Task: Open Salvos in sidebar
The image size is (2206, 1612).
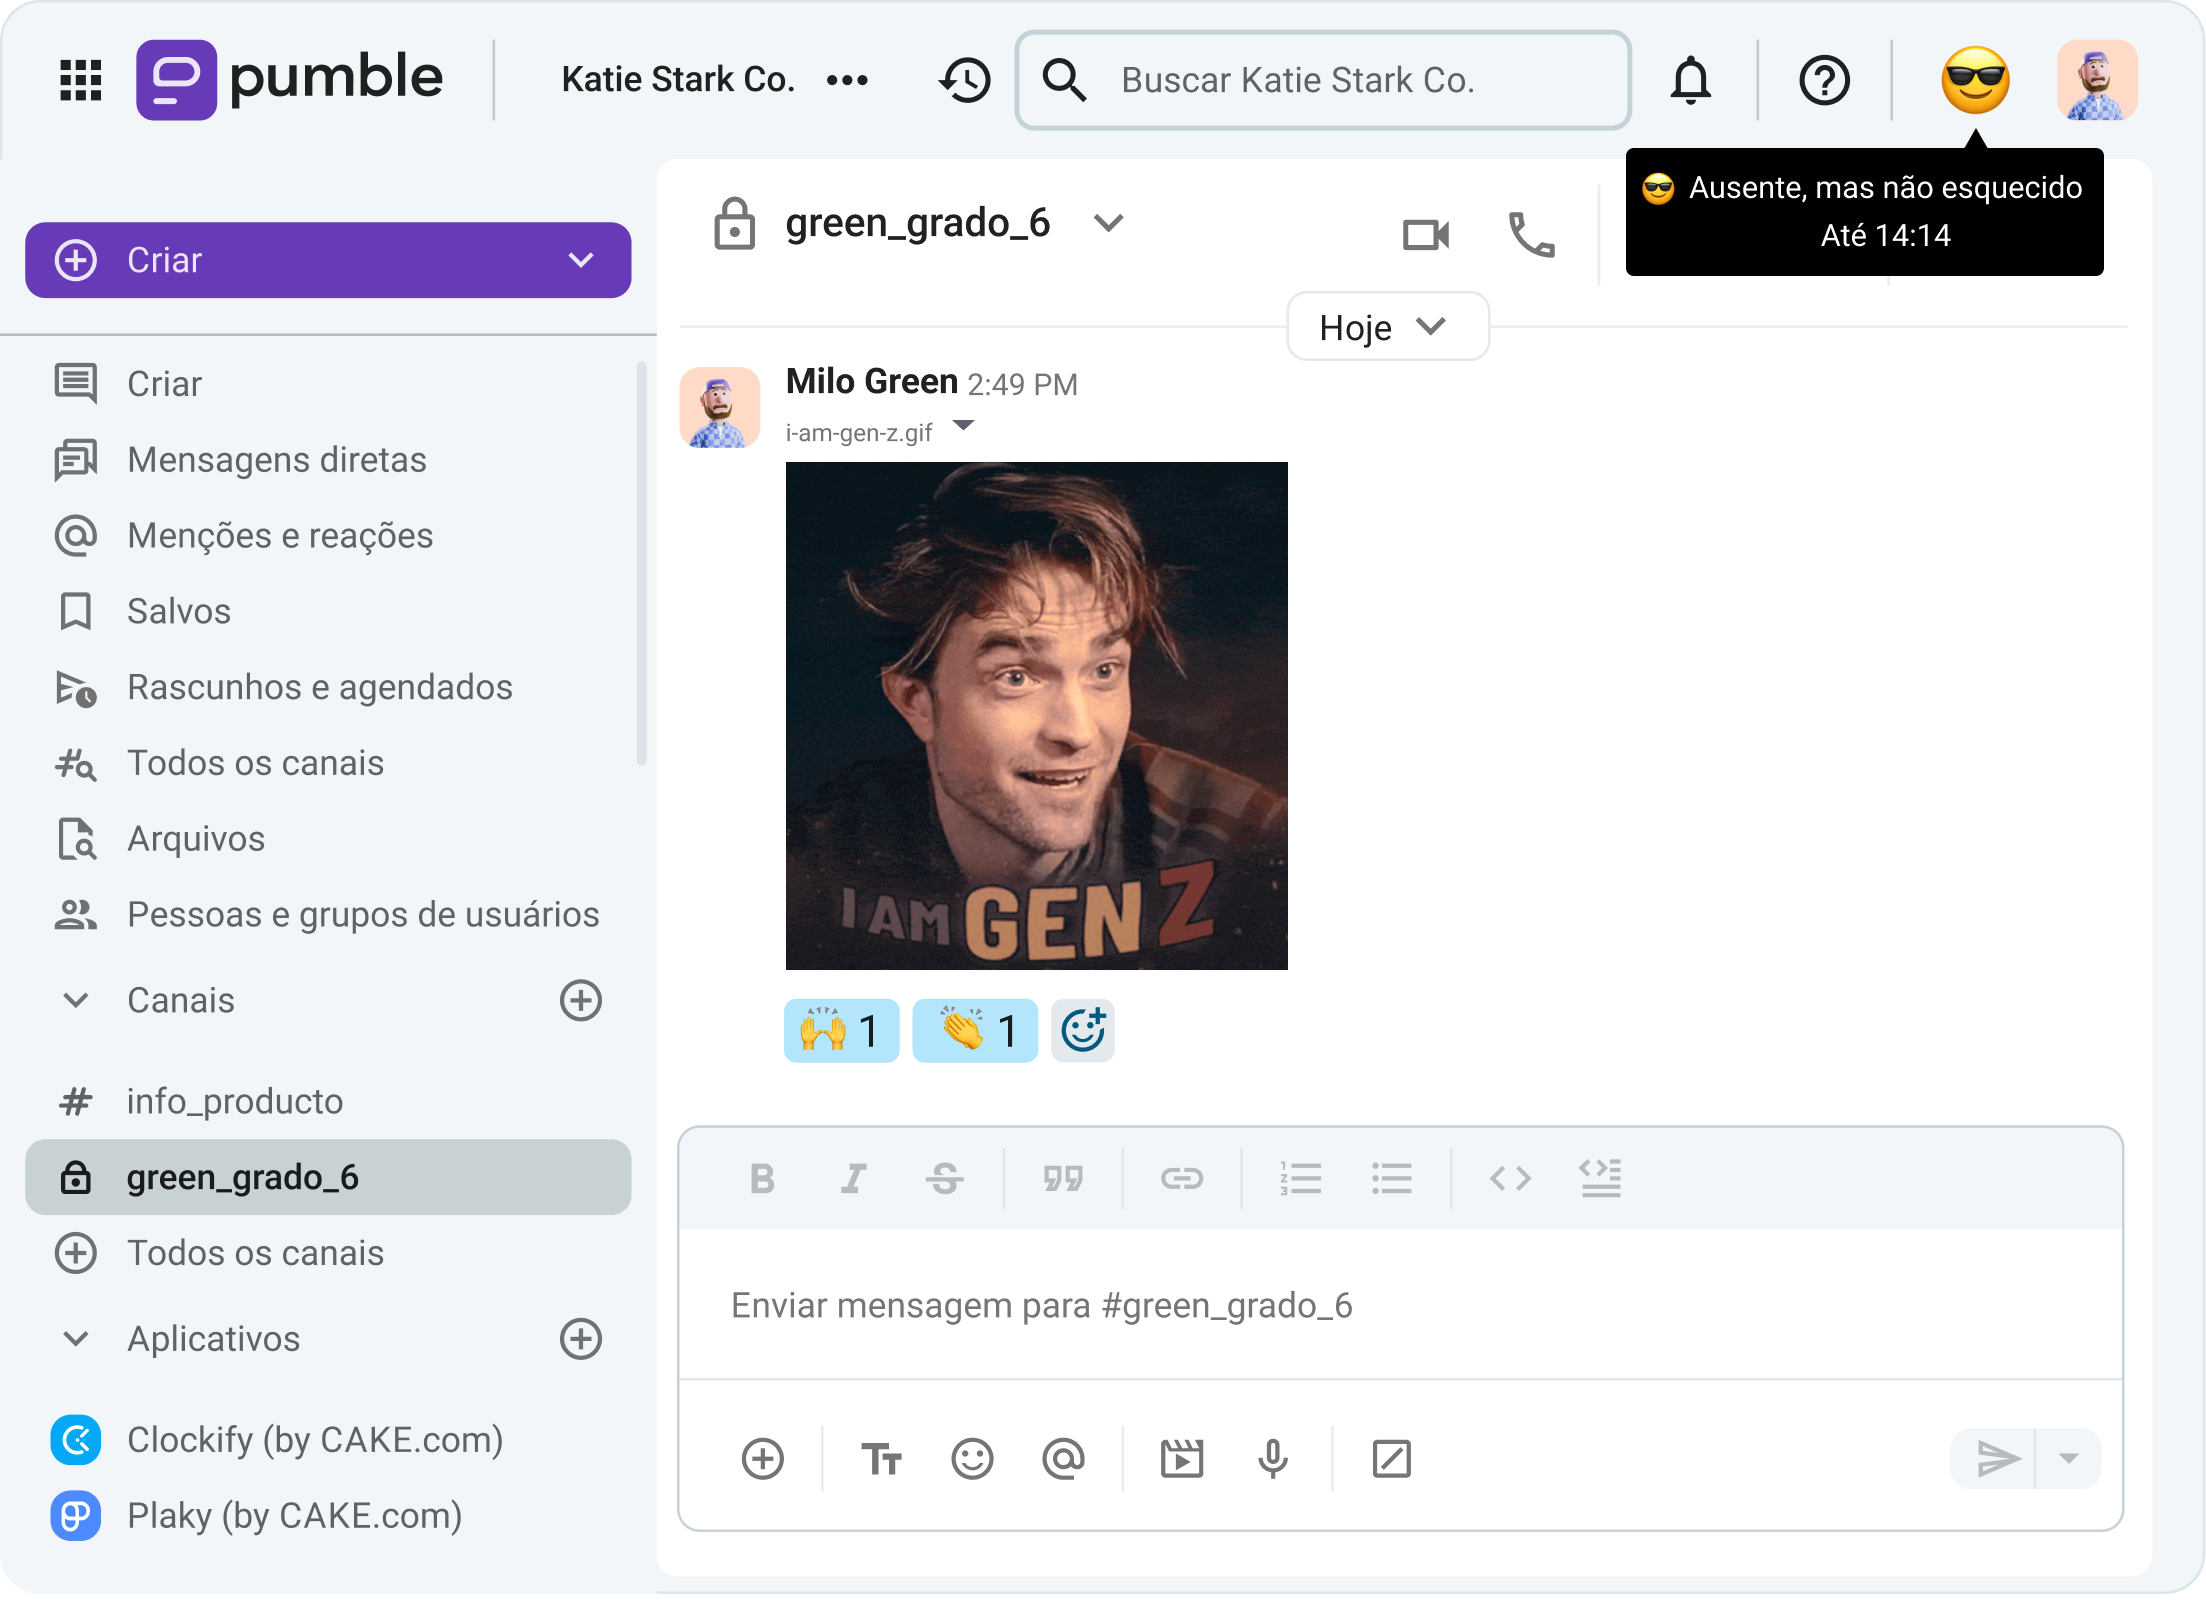Action: (328, 611)
